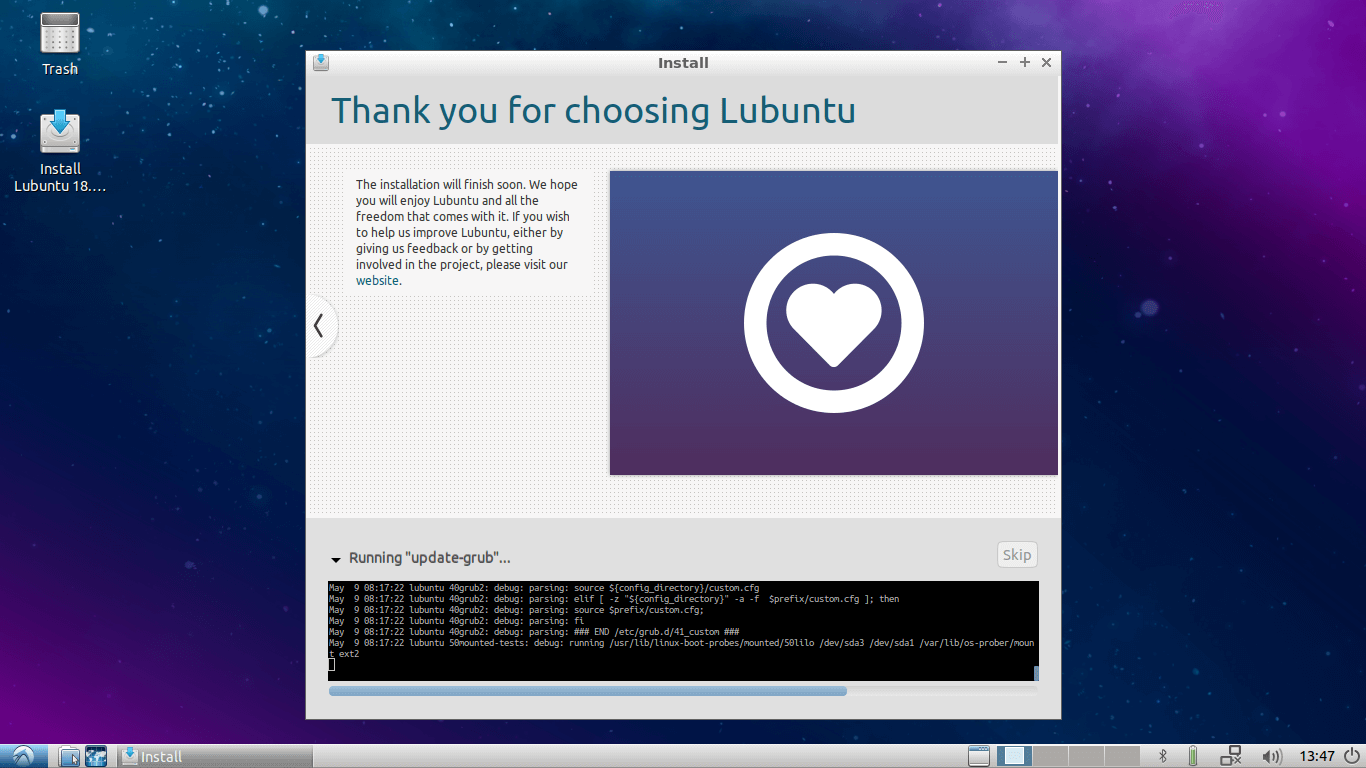Image resolution: width=1366 pixels, height=768 pixels.
Task: Launch Install Lubuntu 18 desktop shortcut
Action: click(59, 133)
